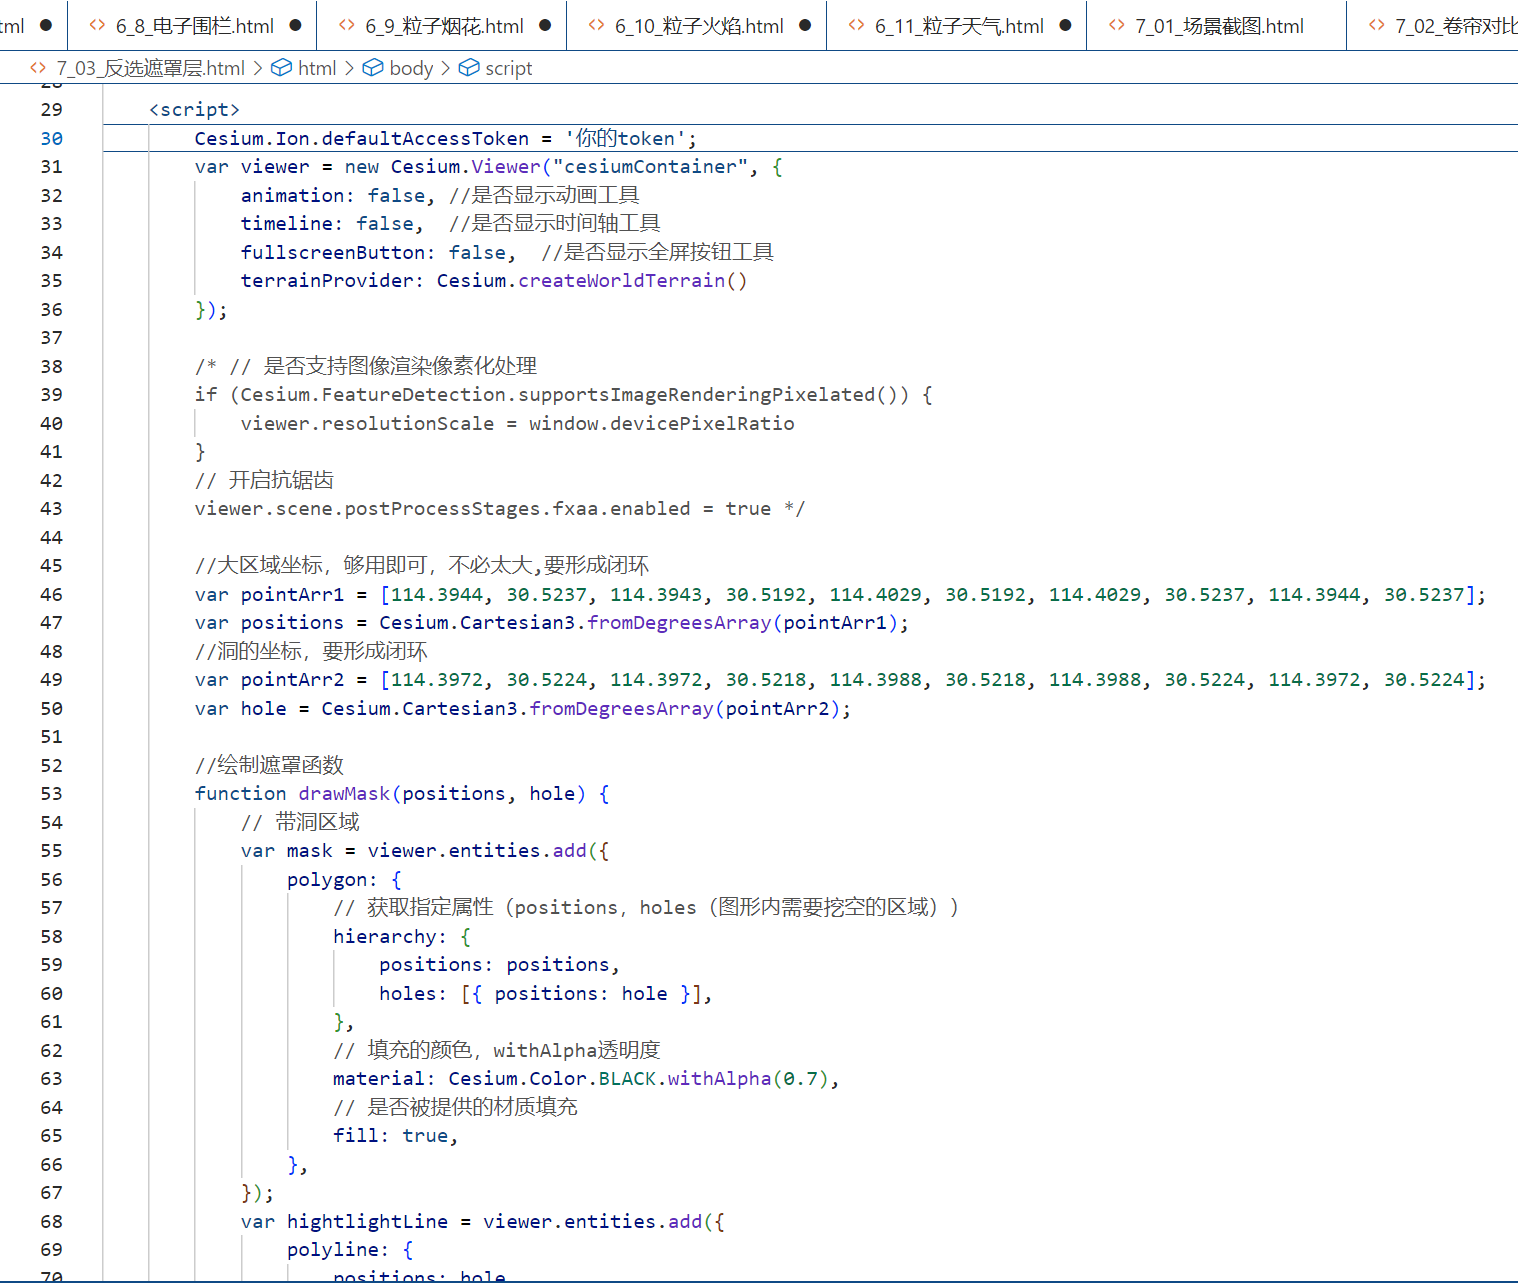The width and height of the screenshot is (1518, 1285).
Task: Click supportsImageRenderingPixelated text
Action: point(697,394)
